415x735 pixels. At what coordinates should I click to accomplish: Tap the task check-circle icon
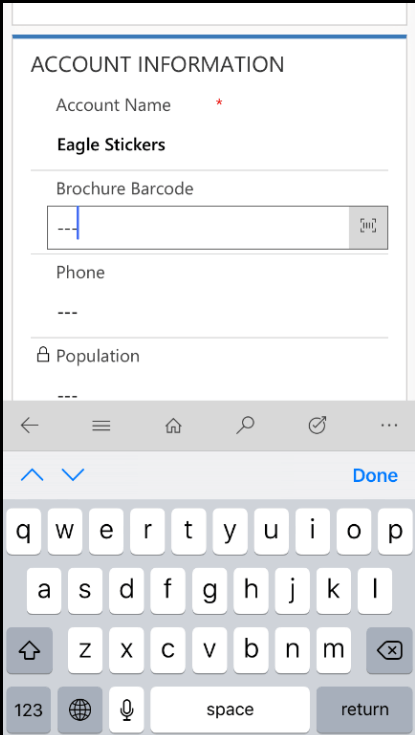click(317, 425)
